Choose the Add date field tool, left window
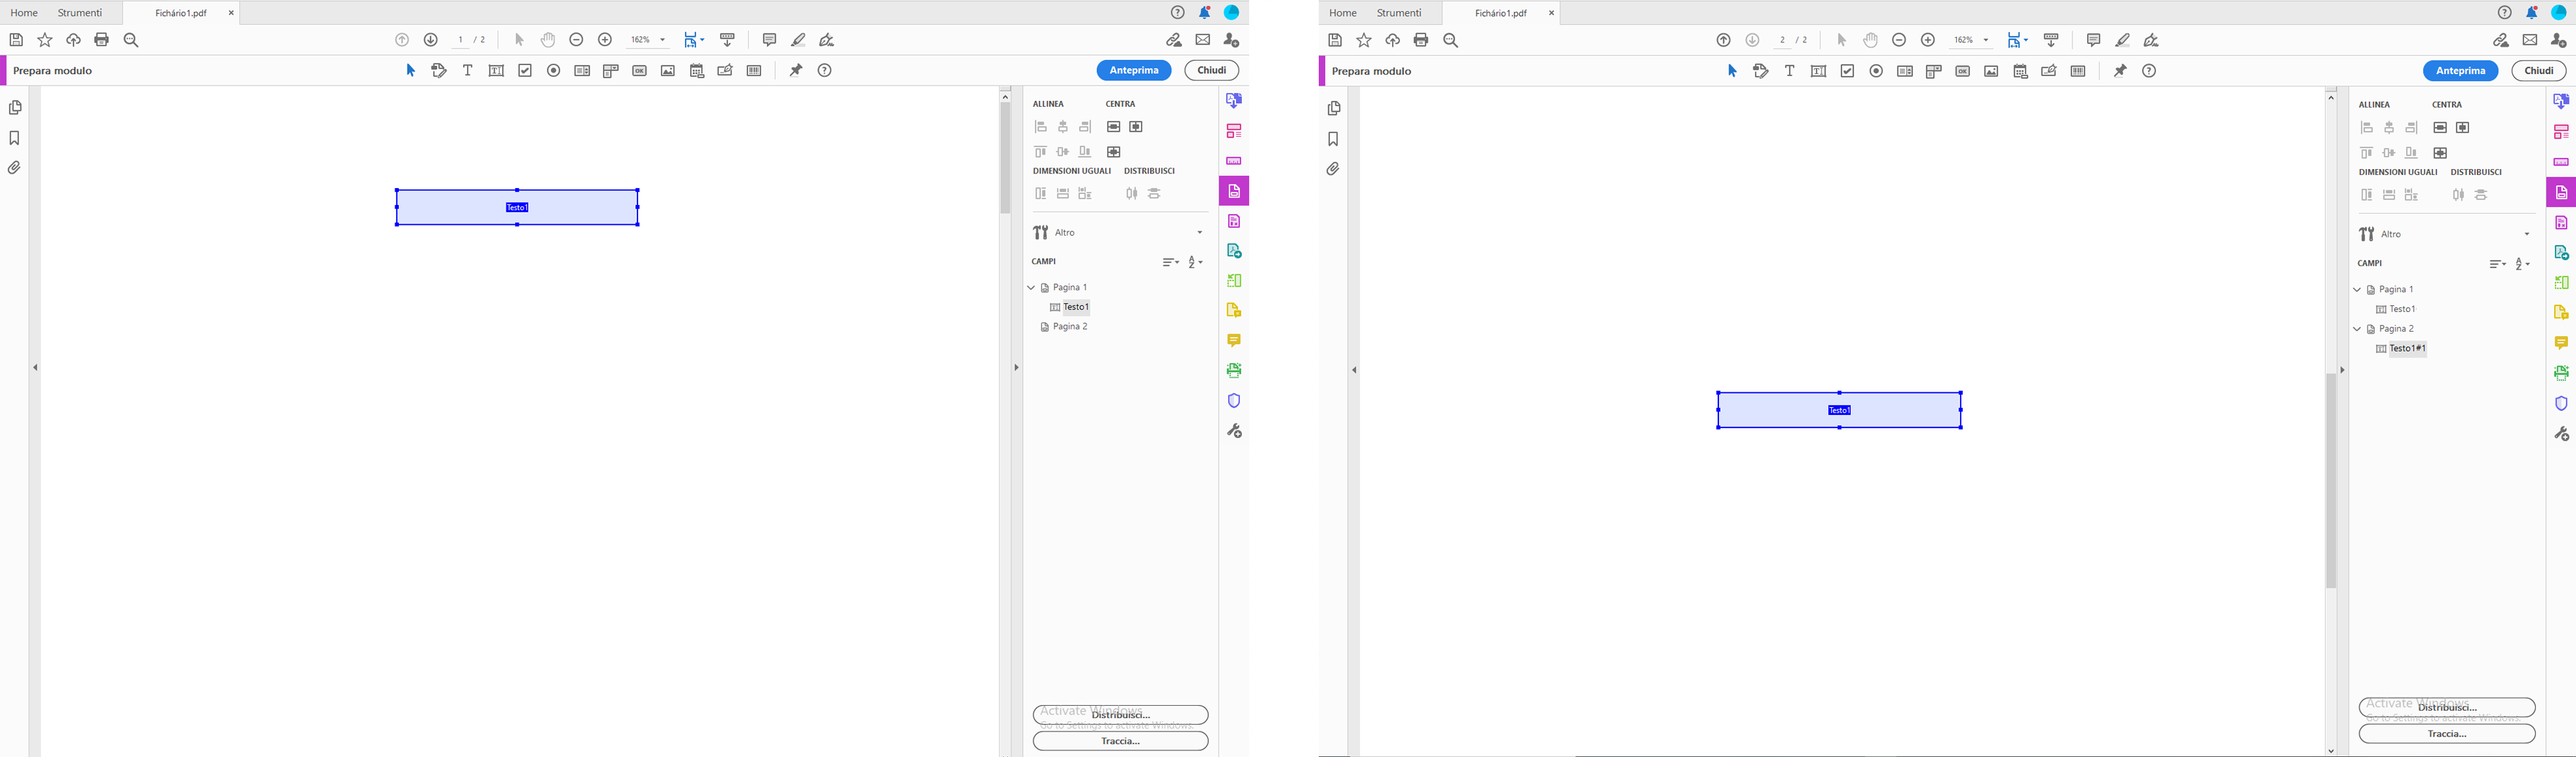This screenshot has height=757, width=2576. click(x=697, y=71)
